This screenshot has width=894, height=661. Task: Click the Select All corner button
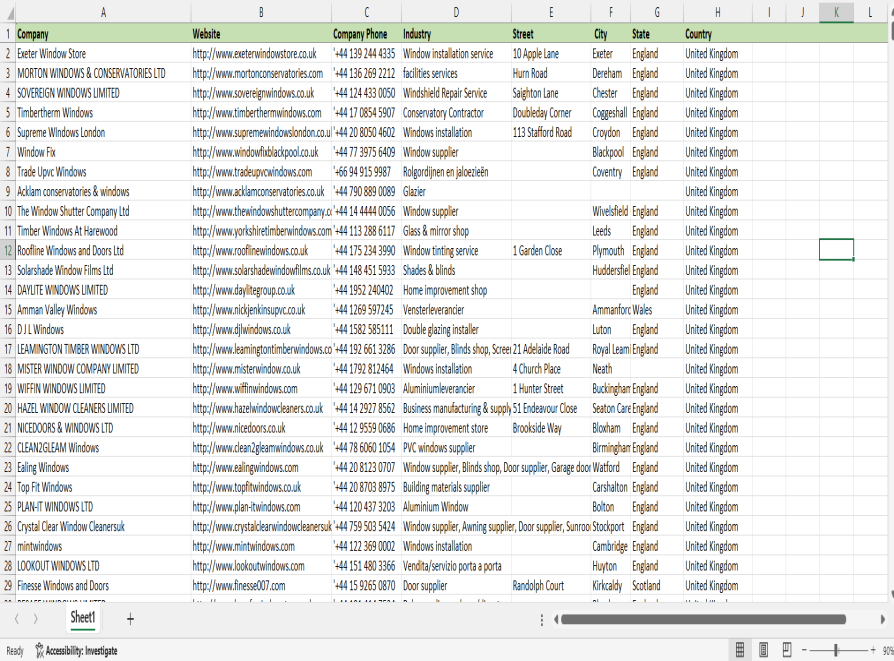8,12
